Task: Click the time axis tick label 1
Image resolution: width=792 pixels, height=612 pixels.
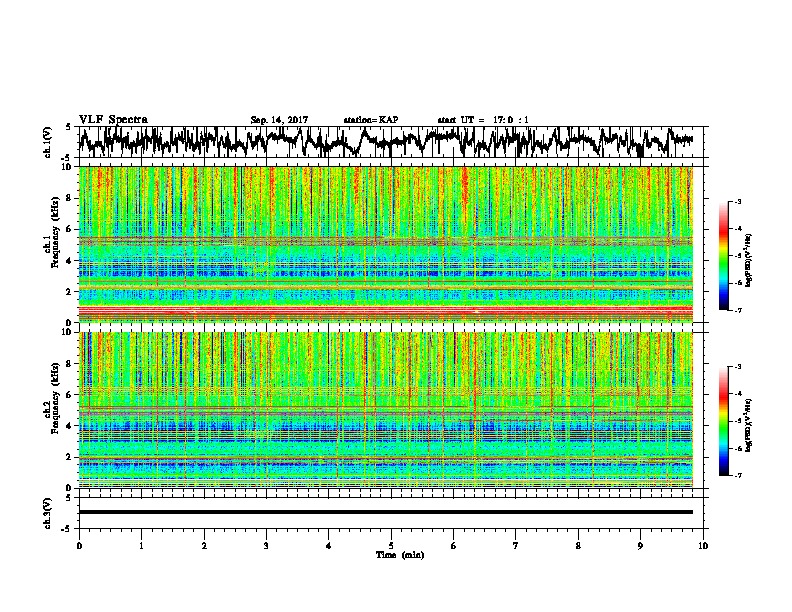Action: (x=141, y=545)
